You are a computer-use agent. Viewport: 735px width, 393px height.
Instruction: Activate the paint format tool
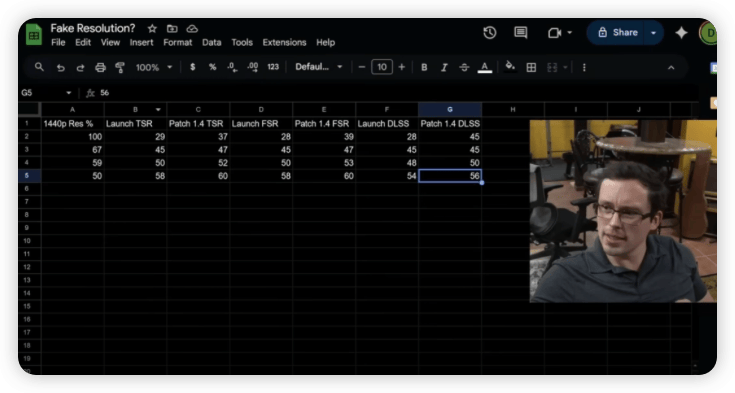tap(120, 68)
